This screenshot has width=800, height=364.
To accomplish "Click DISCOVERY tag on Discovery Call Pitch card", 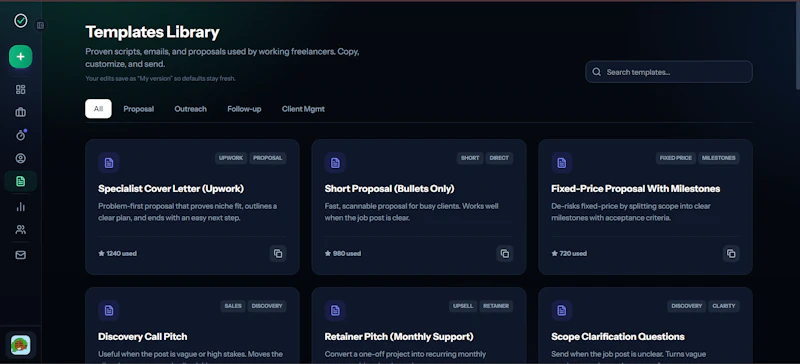I will point(267,306).
